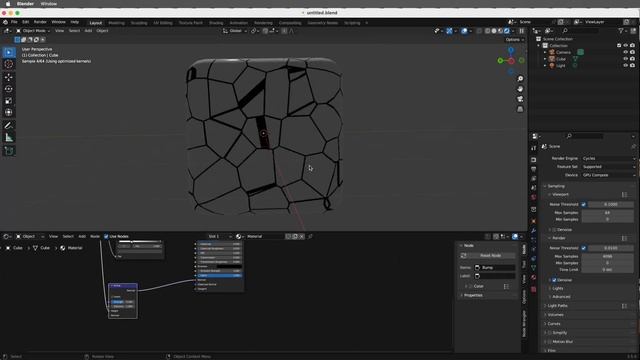The image size is (640, 360).
Task: Select the Transform tool
Action: pyautogui.click(x=9, y=112)
